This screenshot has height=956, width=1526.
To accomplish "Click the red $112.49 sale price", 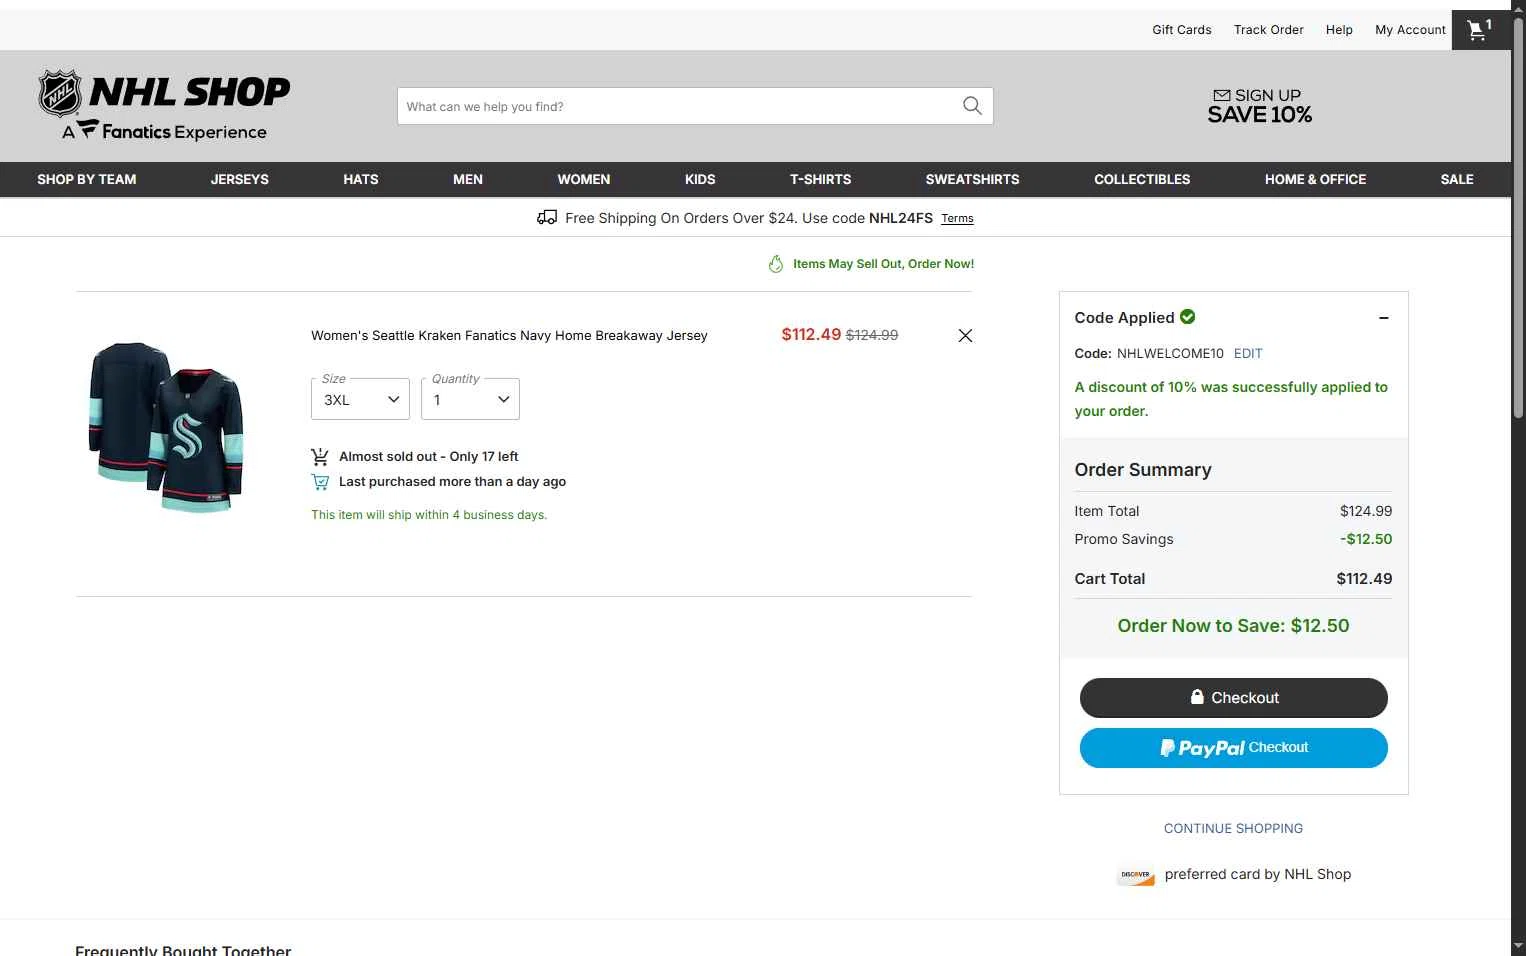I will (x=811, y=335).
